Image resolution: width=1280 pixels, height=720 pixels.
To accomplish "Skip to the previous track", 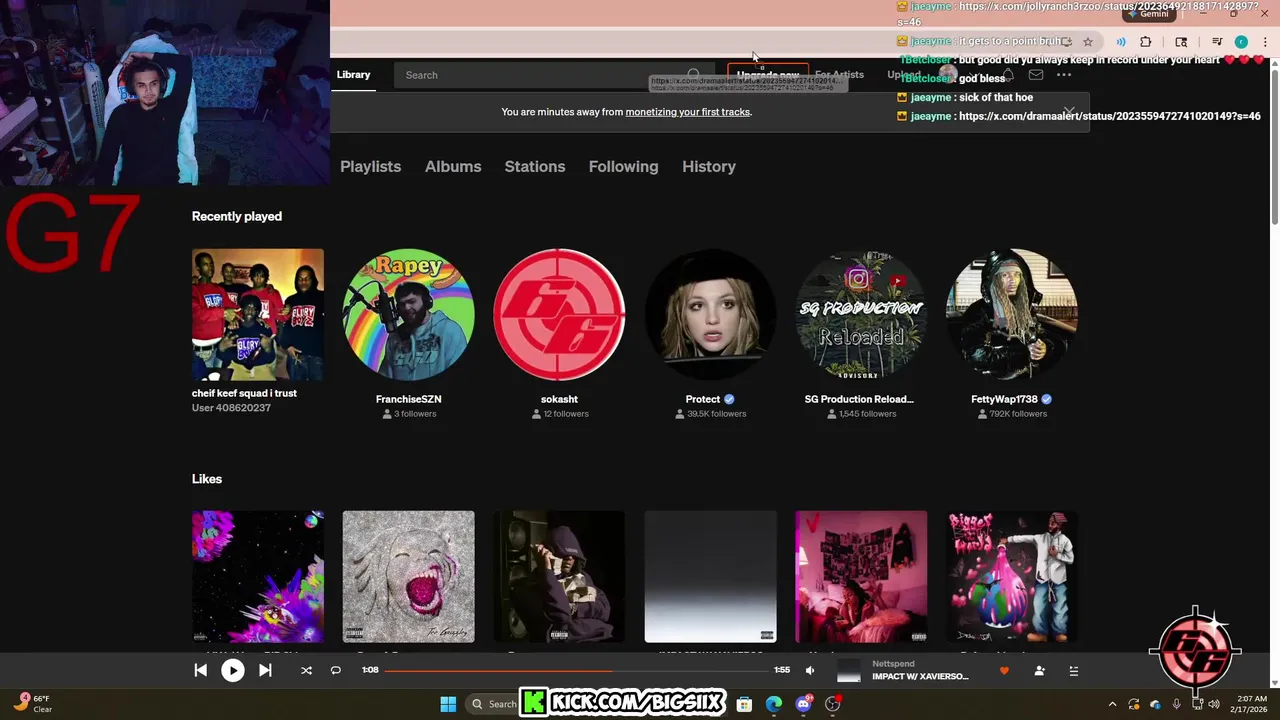I will coord(201,671).
